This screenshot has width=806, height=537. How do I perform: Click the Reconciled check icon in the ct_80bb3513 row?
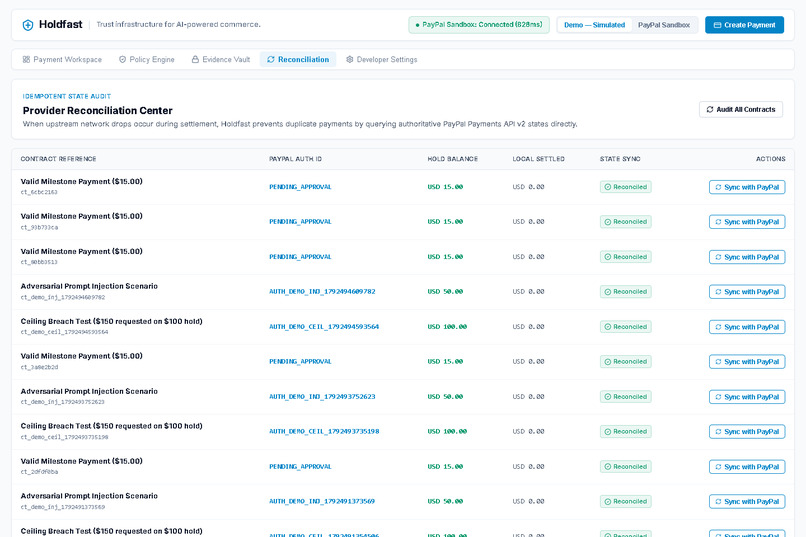[608, 257]
